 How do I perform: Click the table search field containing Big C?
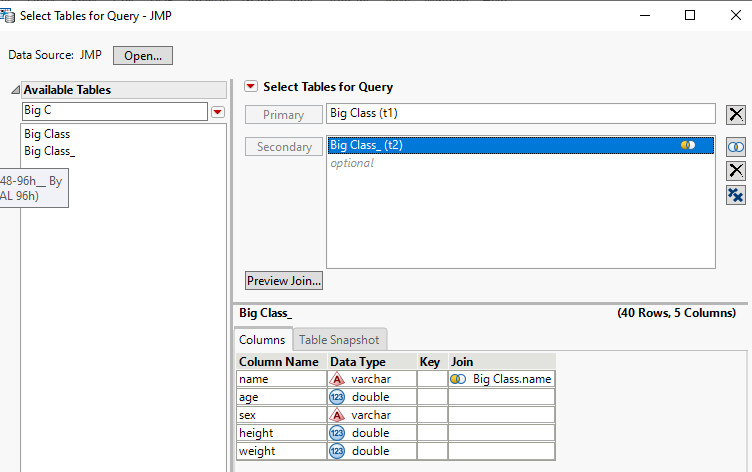[x=114, y=110]
